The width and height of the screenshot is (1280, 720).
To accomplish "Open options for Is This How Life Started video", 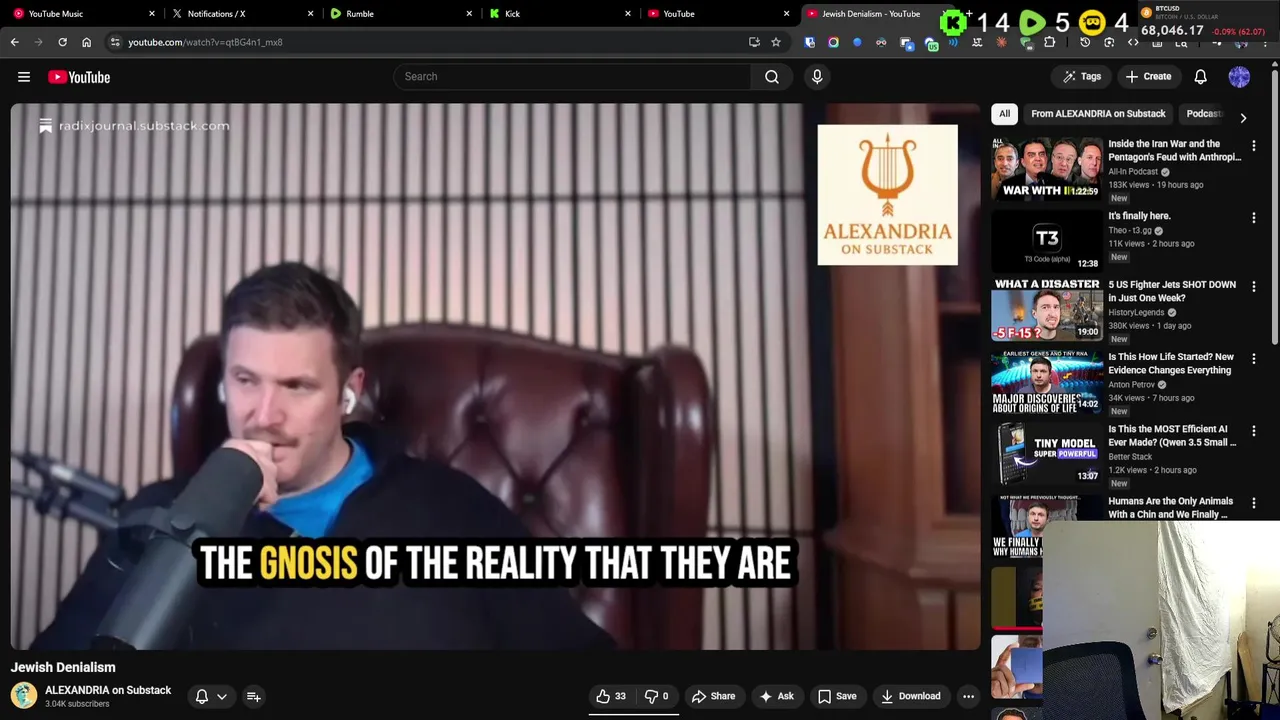I will coord(1254,359).
